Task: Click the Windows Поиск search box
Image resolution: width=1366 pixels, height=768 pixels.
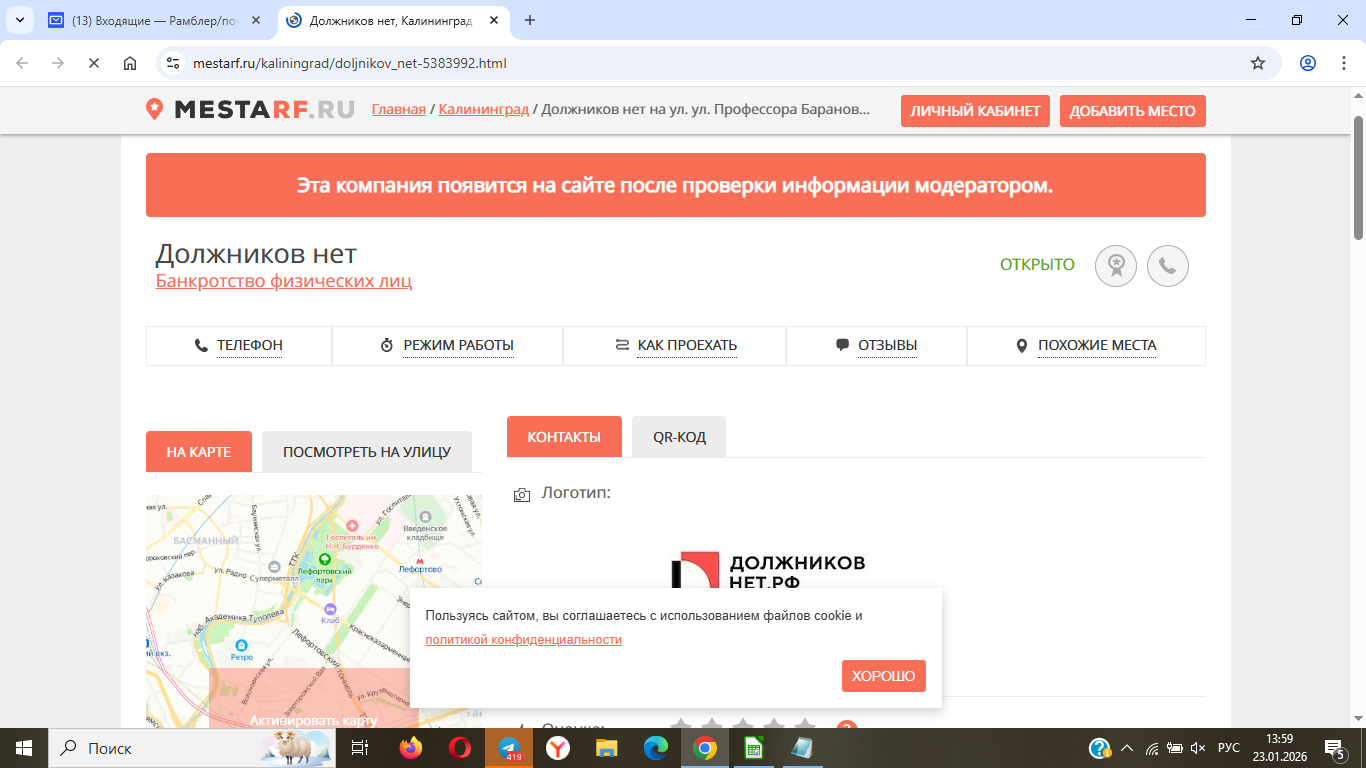Action: [x=191, y=748]
